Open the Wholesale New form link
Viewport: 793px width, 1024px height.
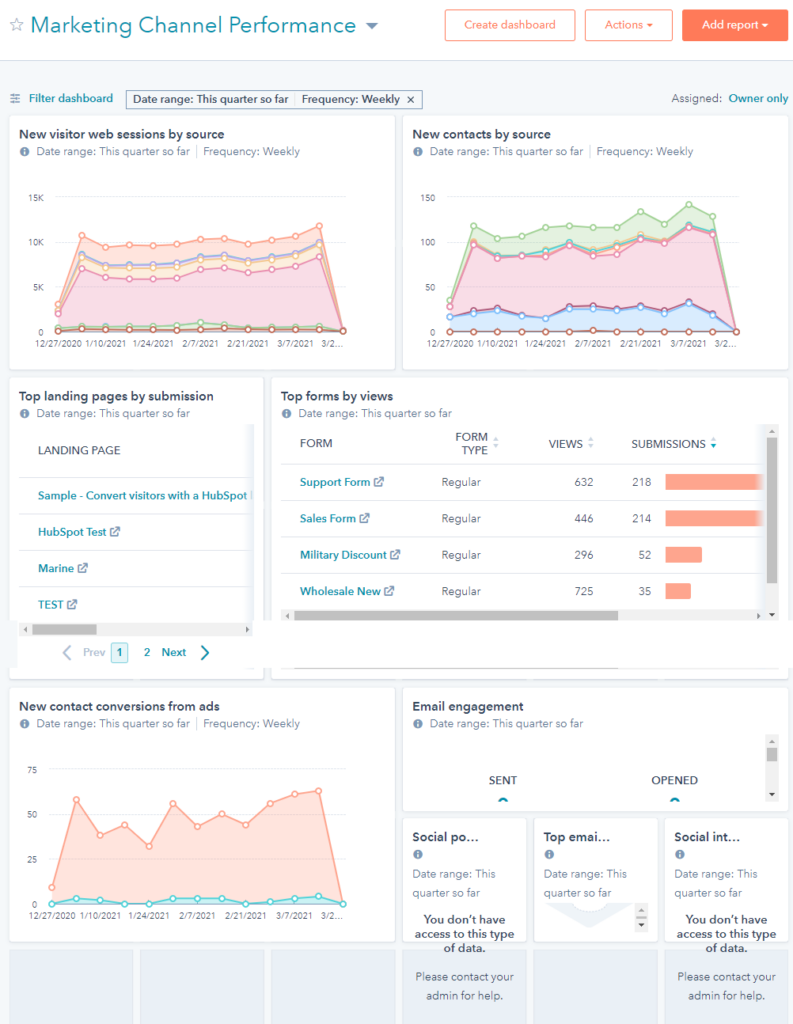point(340,591)
